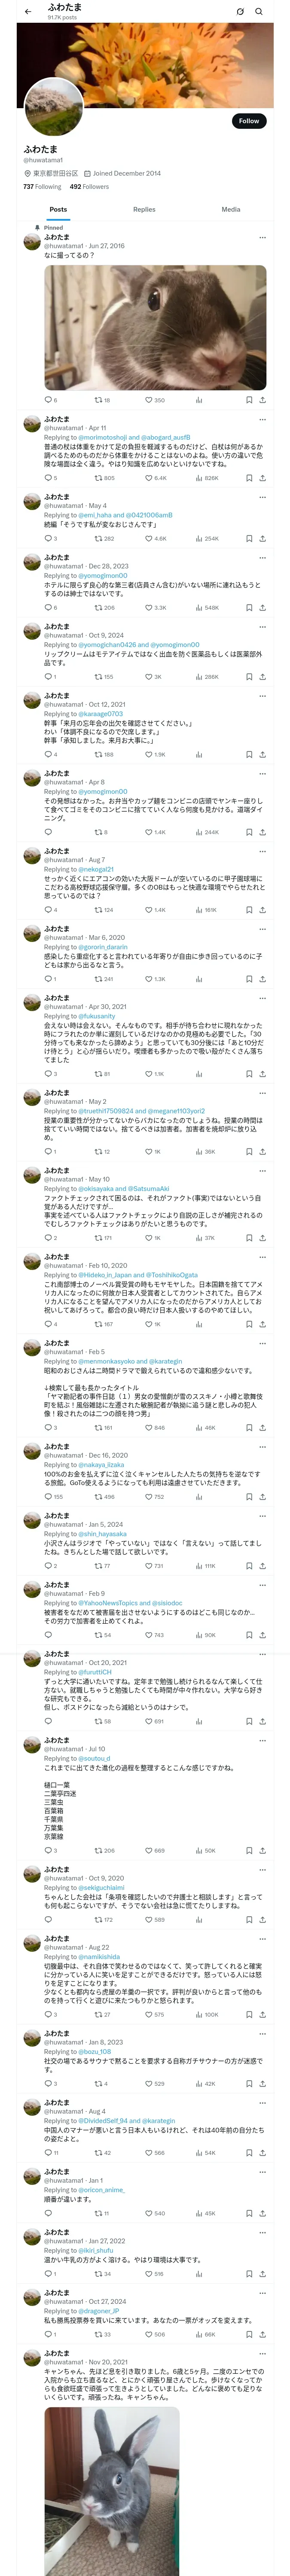This screenshot has width=290, height=2576.
Task: Like the Oct 9, 2024 post
Action: click(148, 677)
